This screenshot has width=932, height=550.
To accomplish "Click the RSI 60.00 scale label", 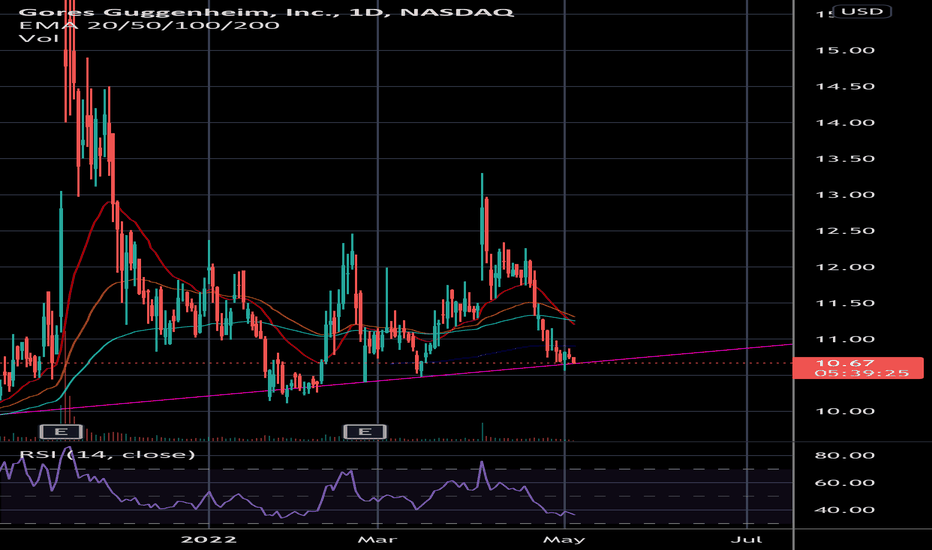I will [845, 483].
